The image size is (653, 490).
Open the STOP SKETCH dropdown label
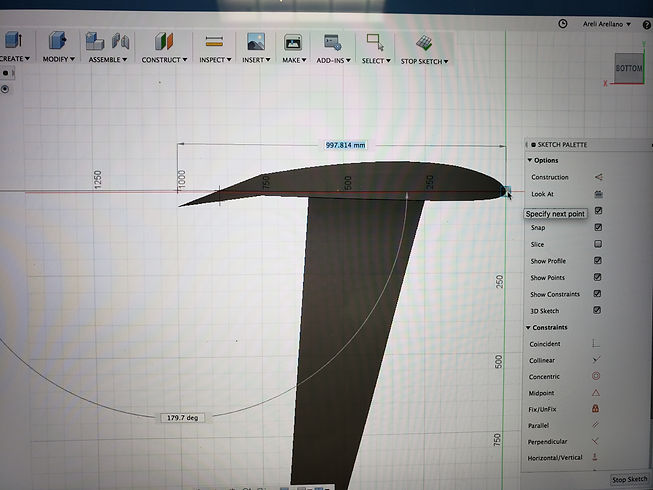click(425, 62)
